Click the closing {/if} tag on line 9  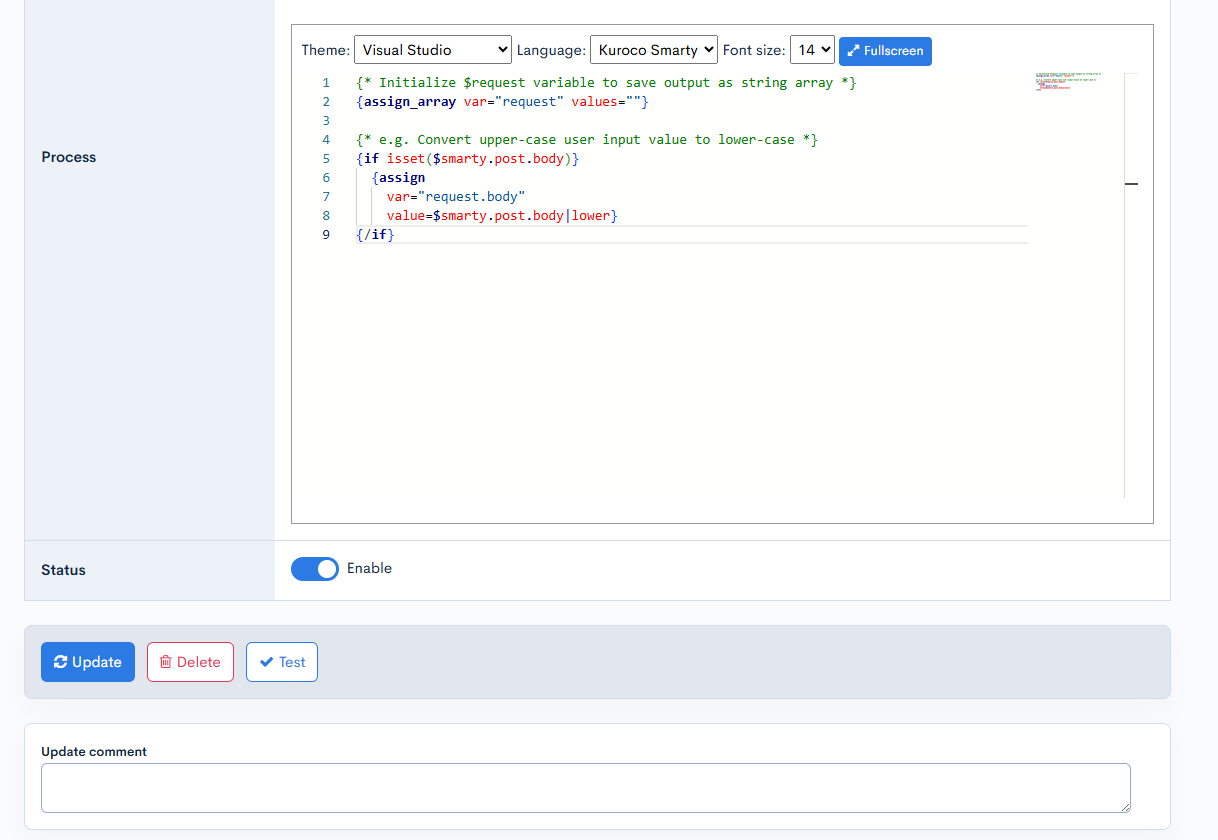pos(376,235)
